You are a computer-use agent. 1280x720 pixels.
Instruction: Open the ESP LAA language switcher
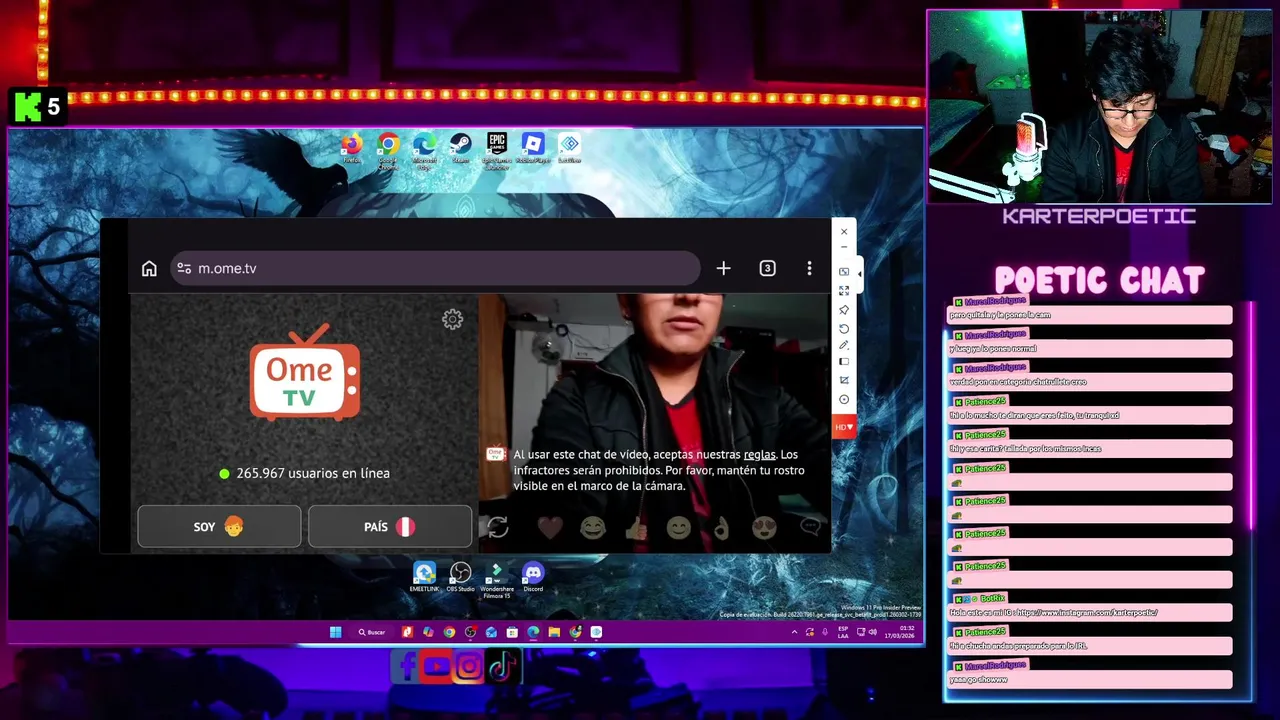pyautogui.click(x=843, y=632)
